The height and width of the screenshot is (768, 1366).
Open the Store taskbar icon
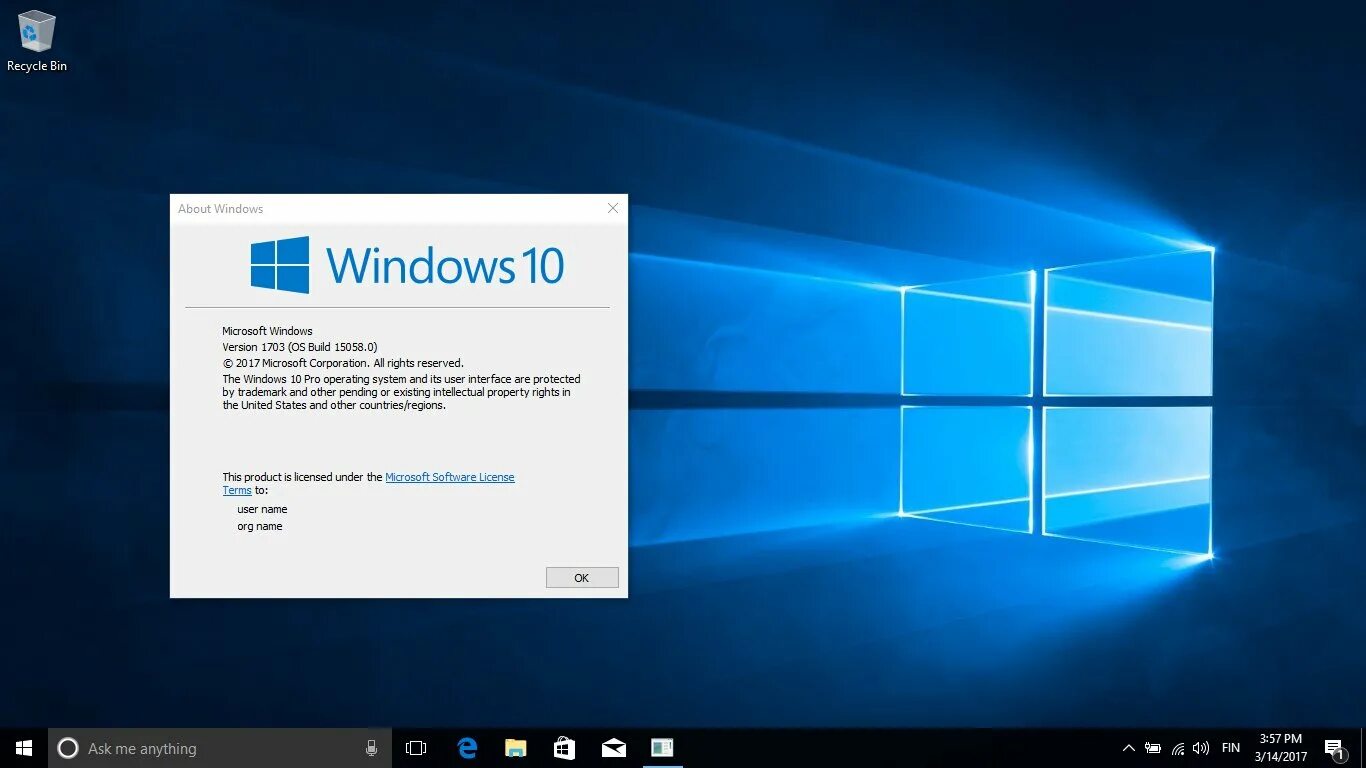(565, 748)
